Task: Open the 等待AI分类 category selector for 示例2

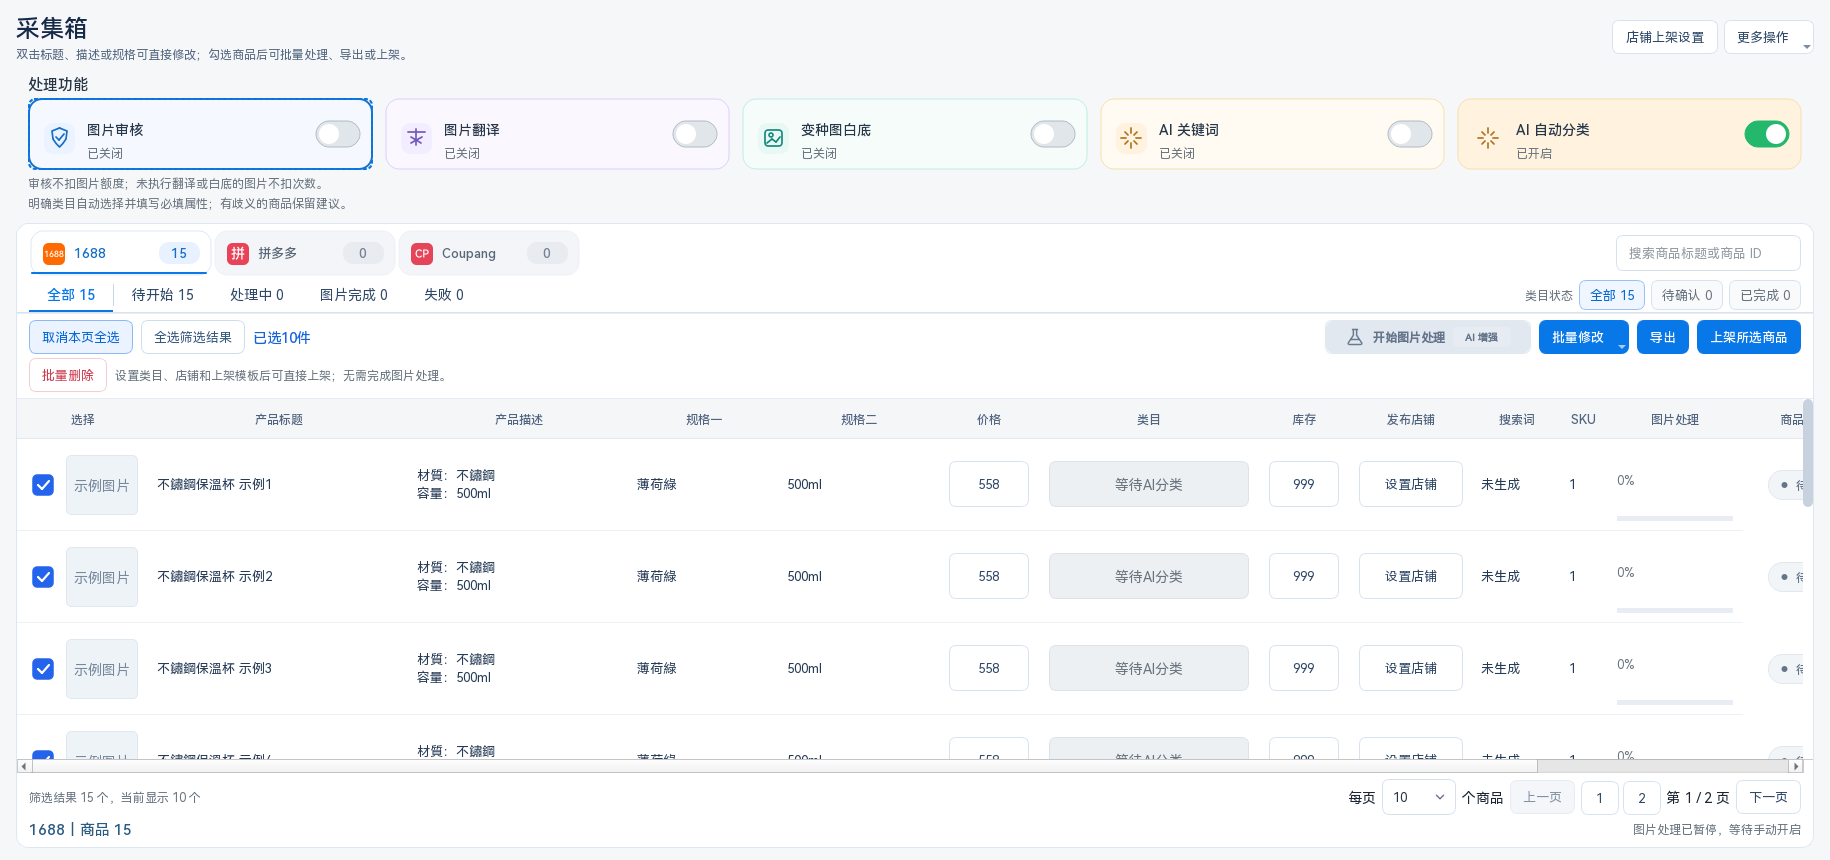Action: (1148, 576)
